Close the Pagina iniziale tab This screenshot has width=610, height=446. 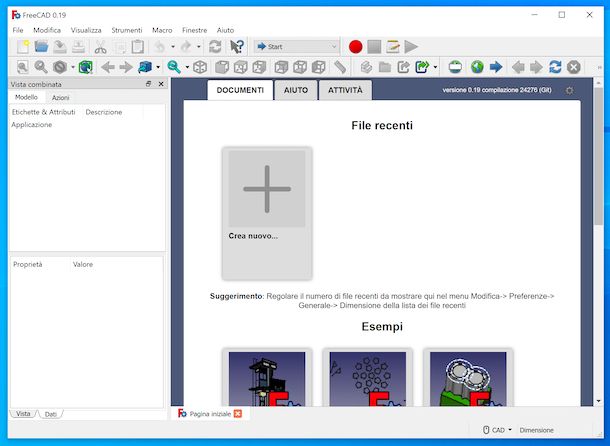click(238, 414)
